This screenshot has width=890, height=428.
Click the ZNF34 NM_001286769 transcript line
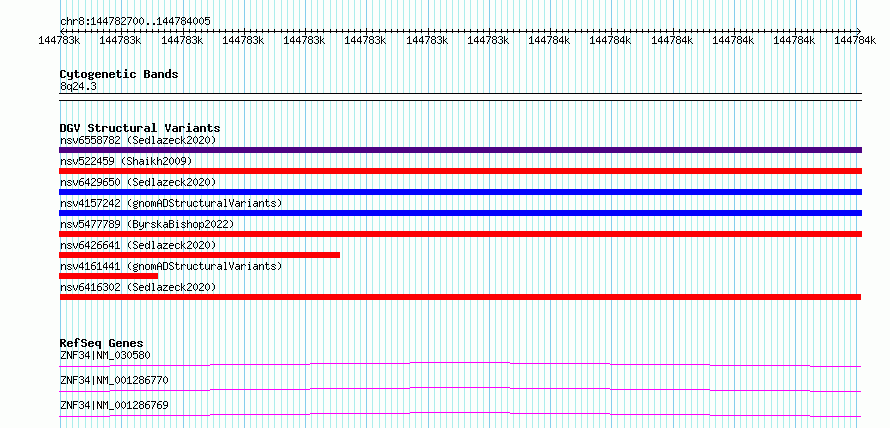pyautogui.click(x=460, y=414)
